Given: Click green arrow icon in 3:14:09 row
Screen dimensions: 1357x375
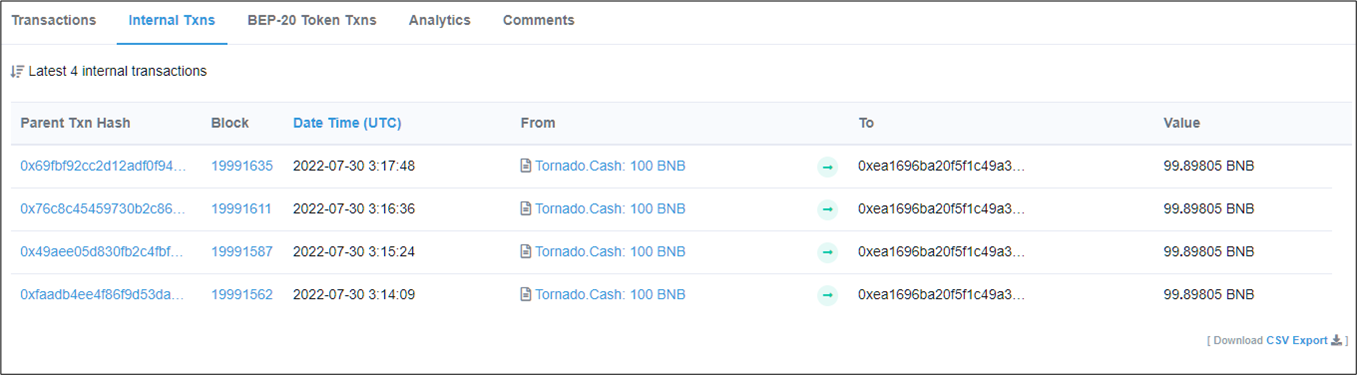Looking at the screenshot, I should coord(827,296).
